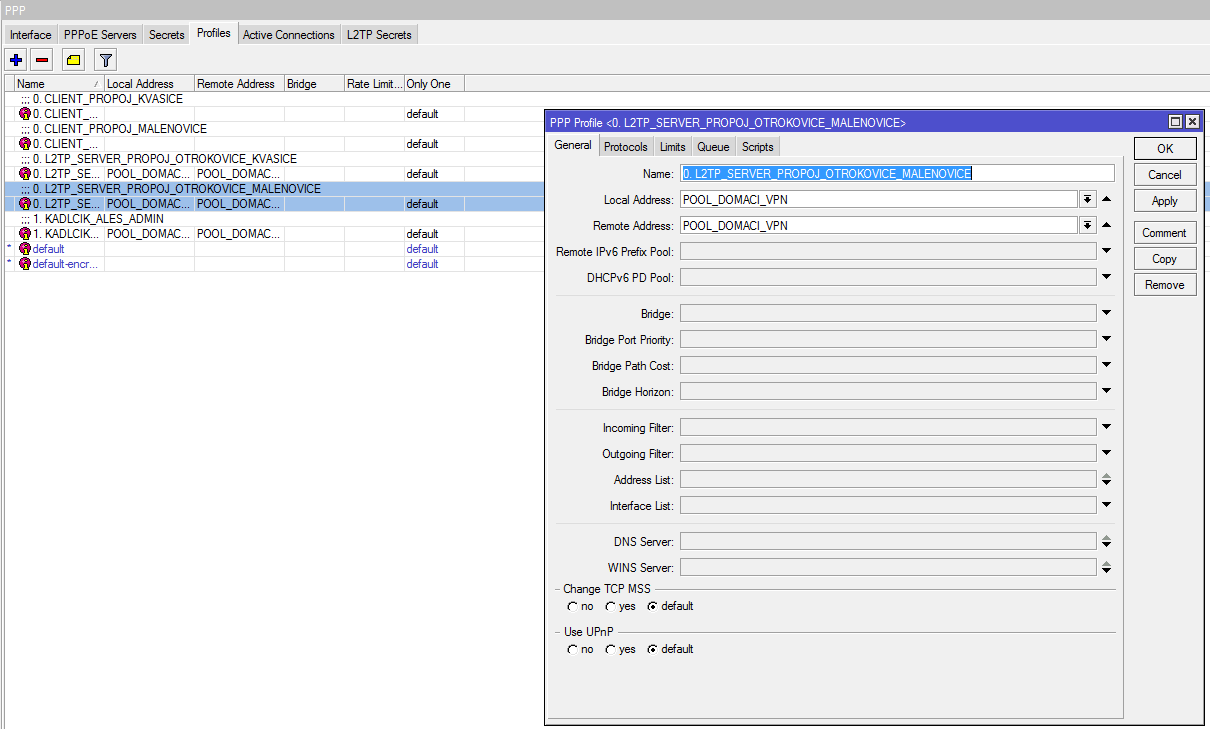The image size is (1210, 729).
Task: Click the yellow Comment toolbar icon
Action: click(73, 60)
